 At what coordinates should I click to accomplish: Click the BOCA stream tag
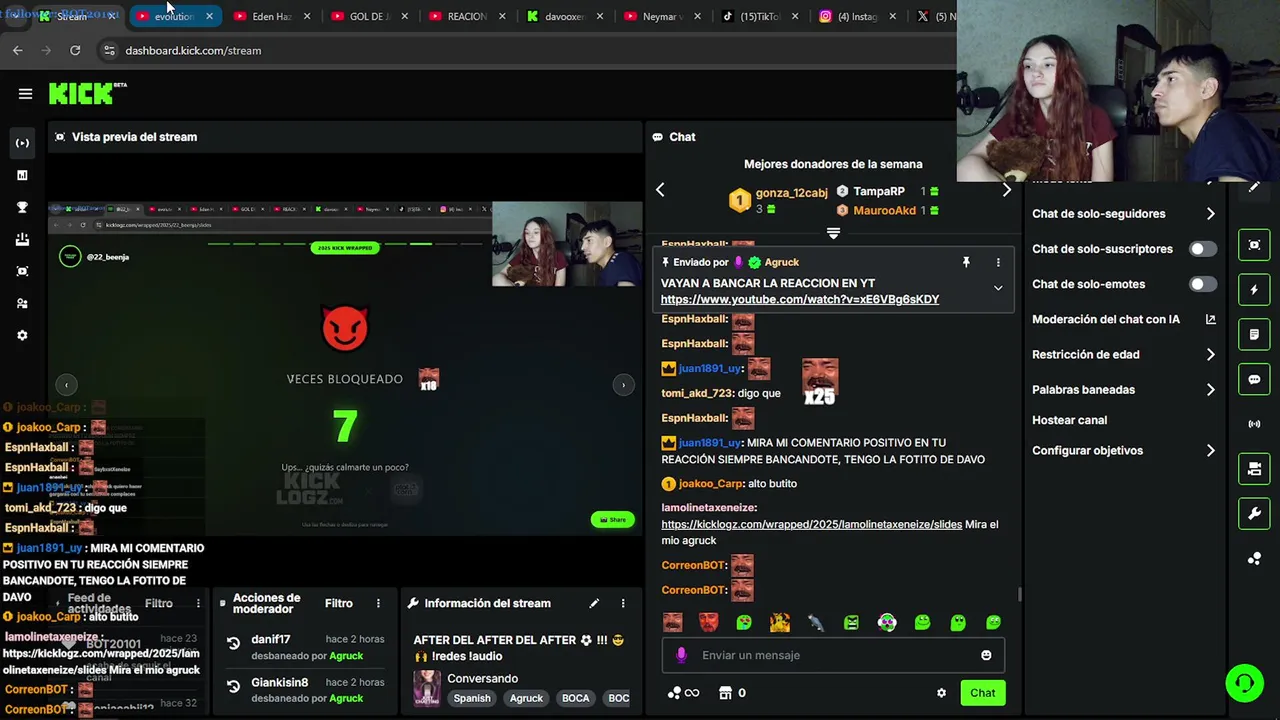tap(575, 698)
